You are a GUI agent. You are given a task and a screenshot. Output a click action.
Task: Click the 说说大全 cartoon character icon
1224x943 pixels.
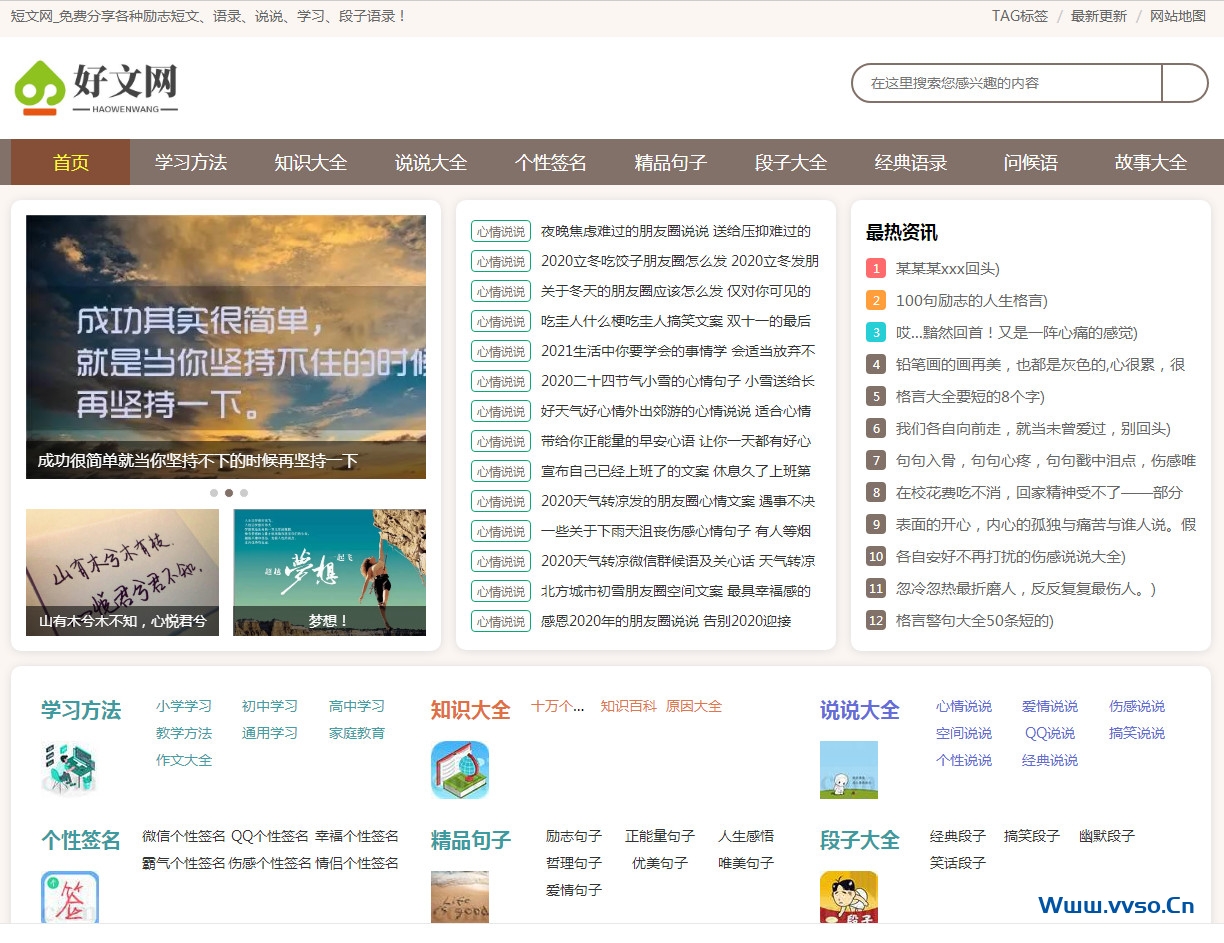(x=849, y=770)
